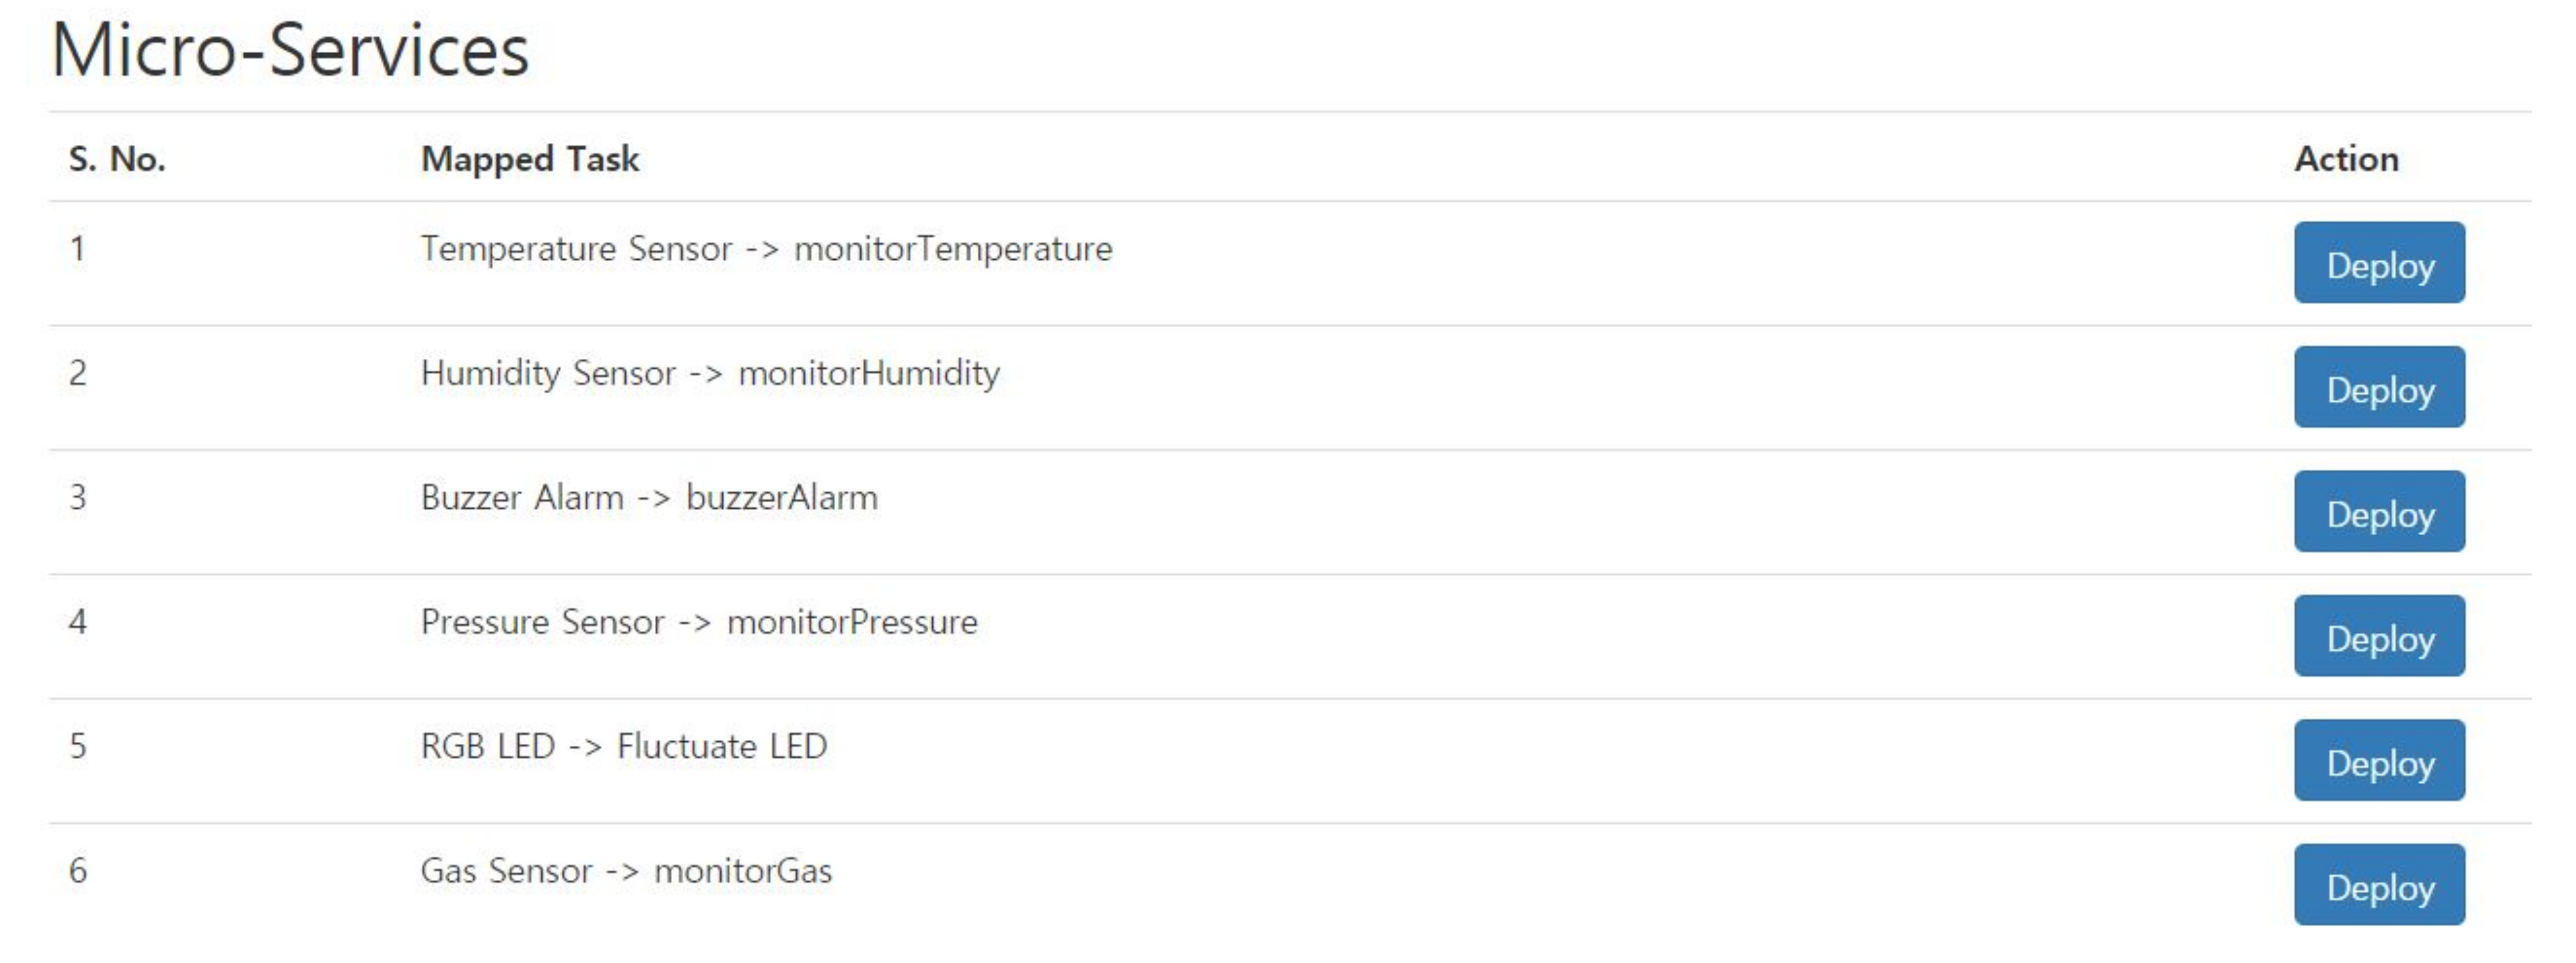Click the Gas Sensor -> monitorGas text
Screen dimensions: 2576x963
pos(625,871)
